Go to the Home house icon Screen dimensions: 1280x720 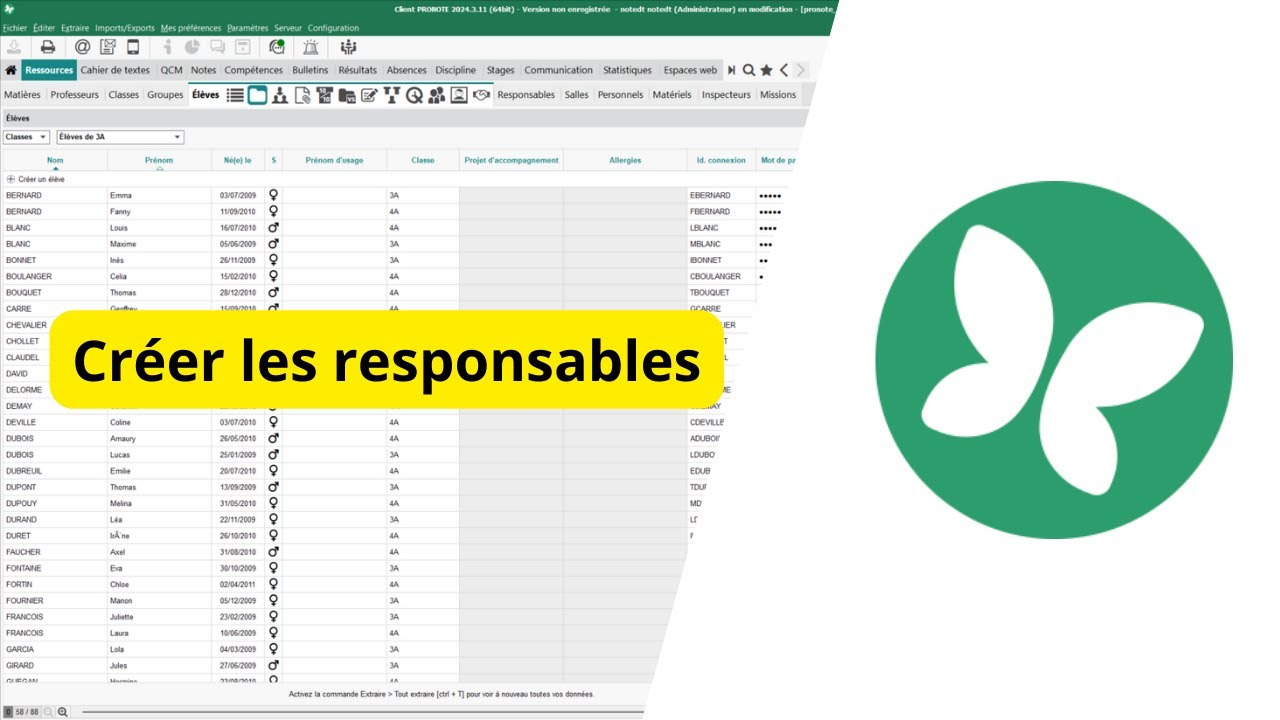[10, 70]
